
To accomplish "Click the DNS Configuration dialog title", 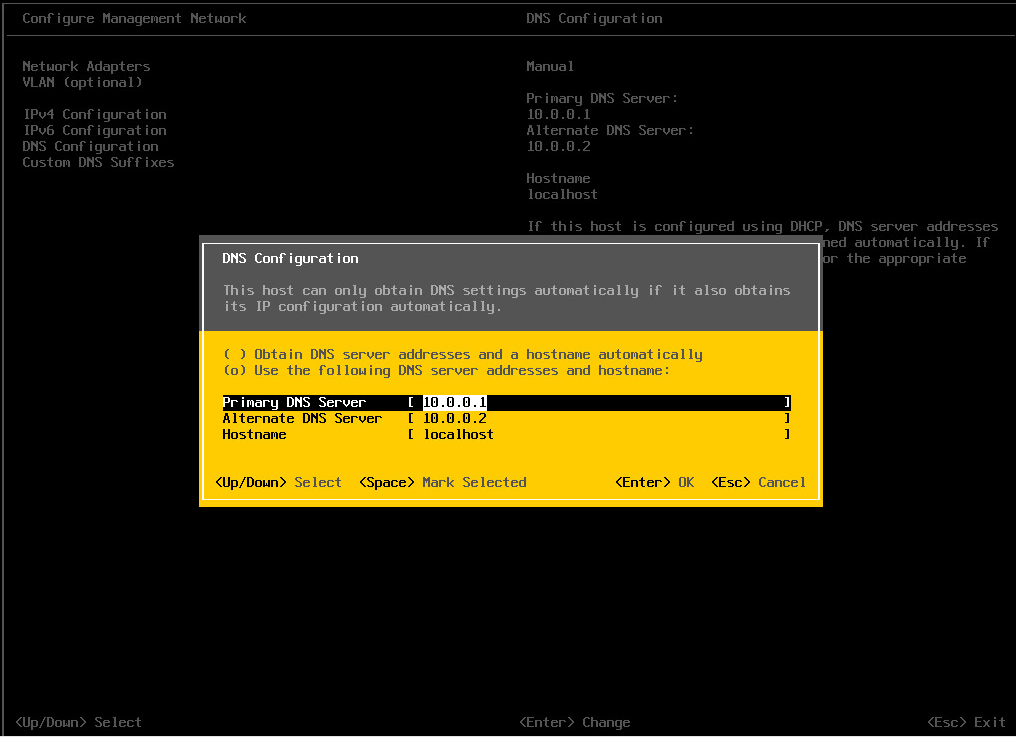I will (x=290, y=258).
